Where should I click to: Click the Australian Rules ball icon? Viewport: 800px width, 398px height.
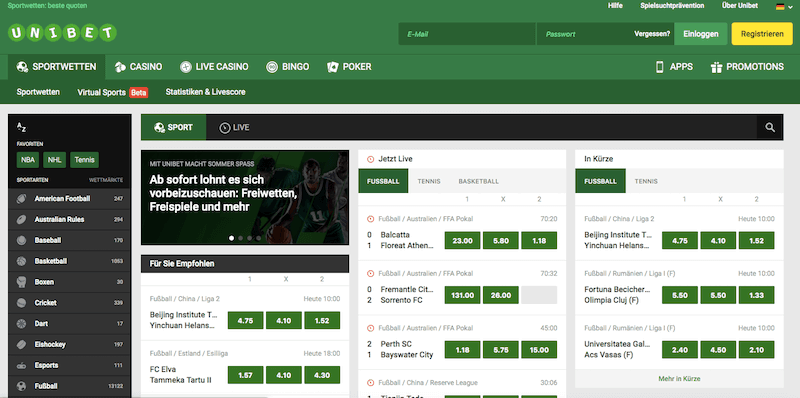coord(21,219)
